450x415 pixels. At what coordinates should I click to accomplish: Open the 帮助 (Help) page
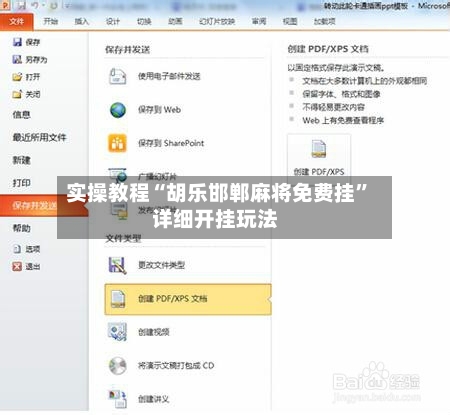(x=22, y=228)
